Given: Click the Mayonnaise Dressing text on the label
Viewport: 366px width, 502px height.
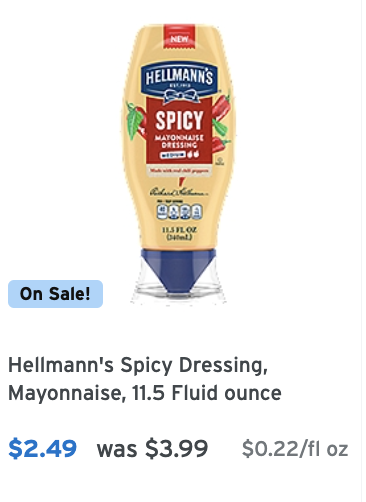Looking at the screenshot, I should pos(179,141).
